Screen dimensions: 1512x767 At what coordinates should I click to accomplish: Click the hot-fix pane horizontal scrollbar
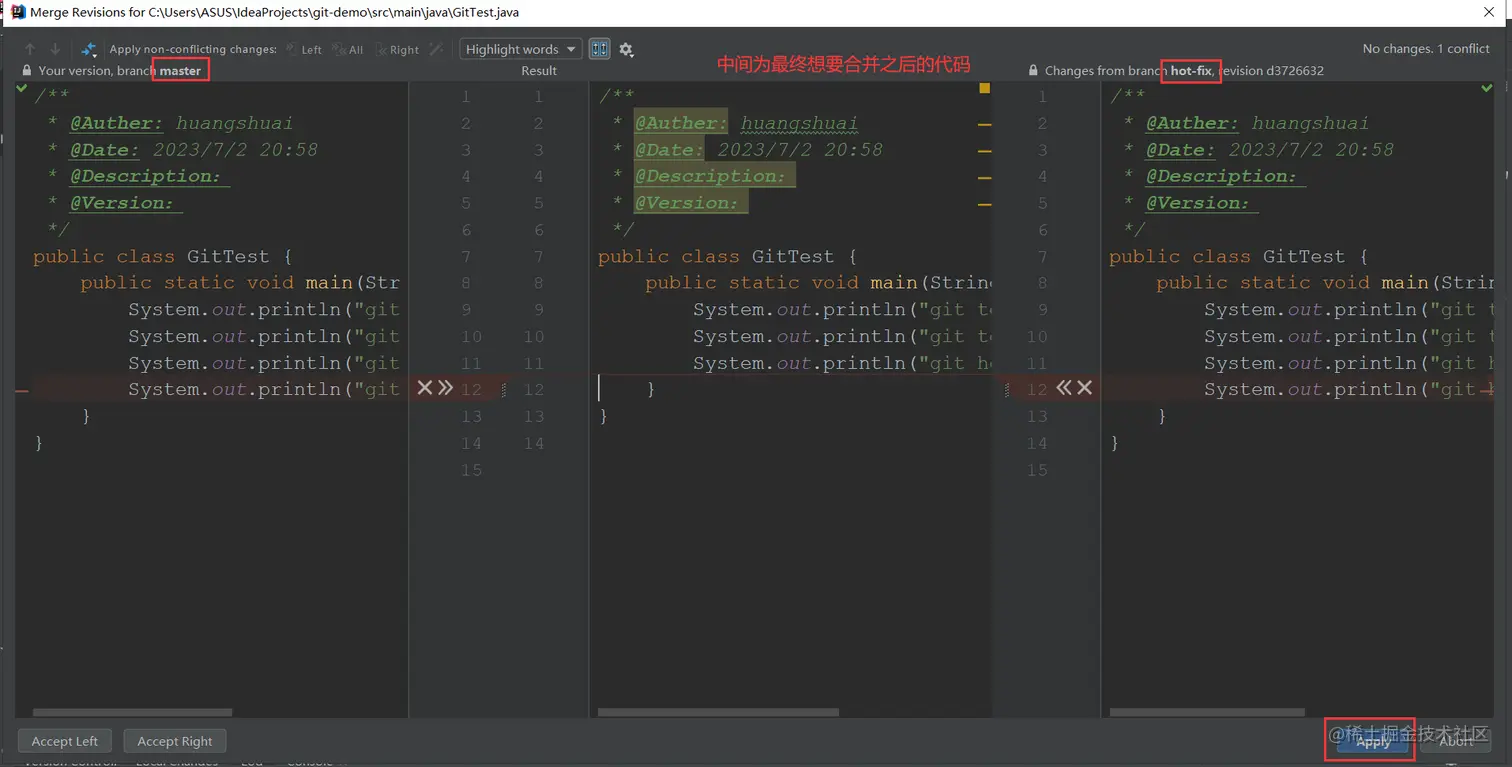1207,713
